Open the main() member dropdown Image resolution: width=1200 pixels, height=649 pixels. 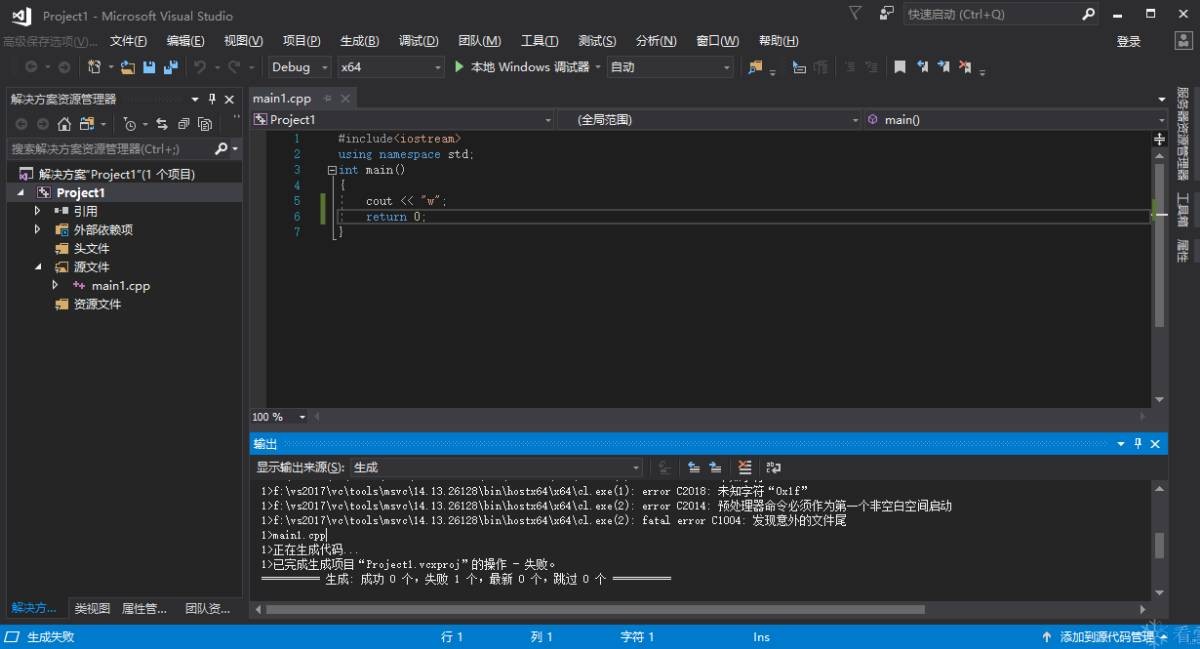1014,120
